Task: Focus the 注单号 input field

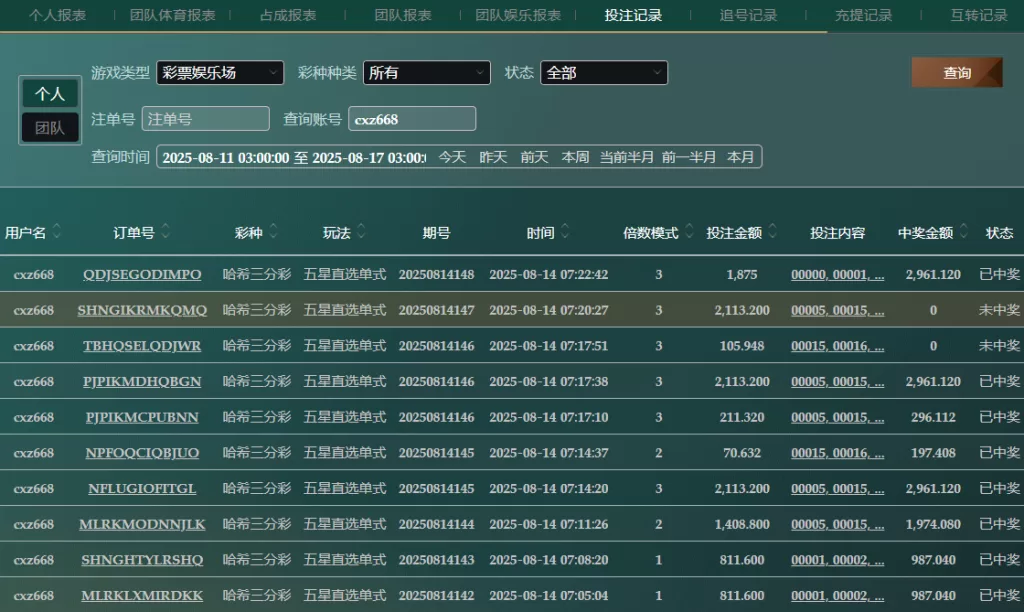Action: 206,119
